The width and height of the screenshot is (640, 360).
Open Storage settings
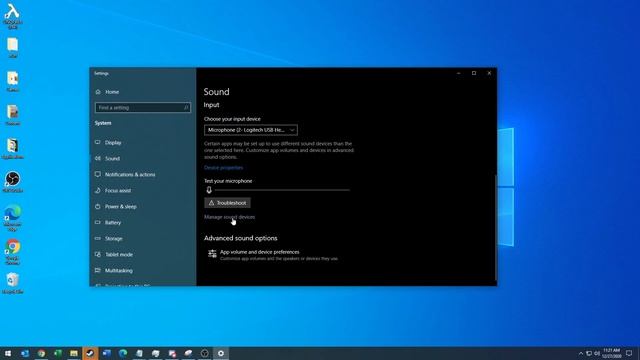[x=113, y=238]
